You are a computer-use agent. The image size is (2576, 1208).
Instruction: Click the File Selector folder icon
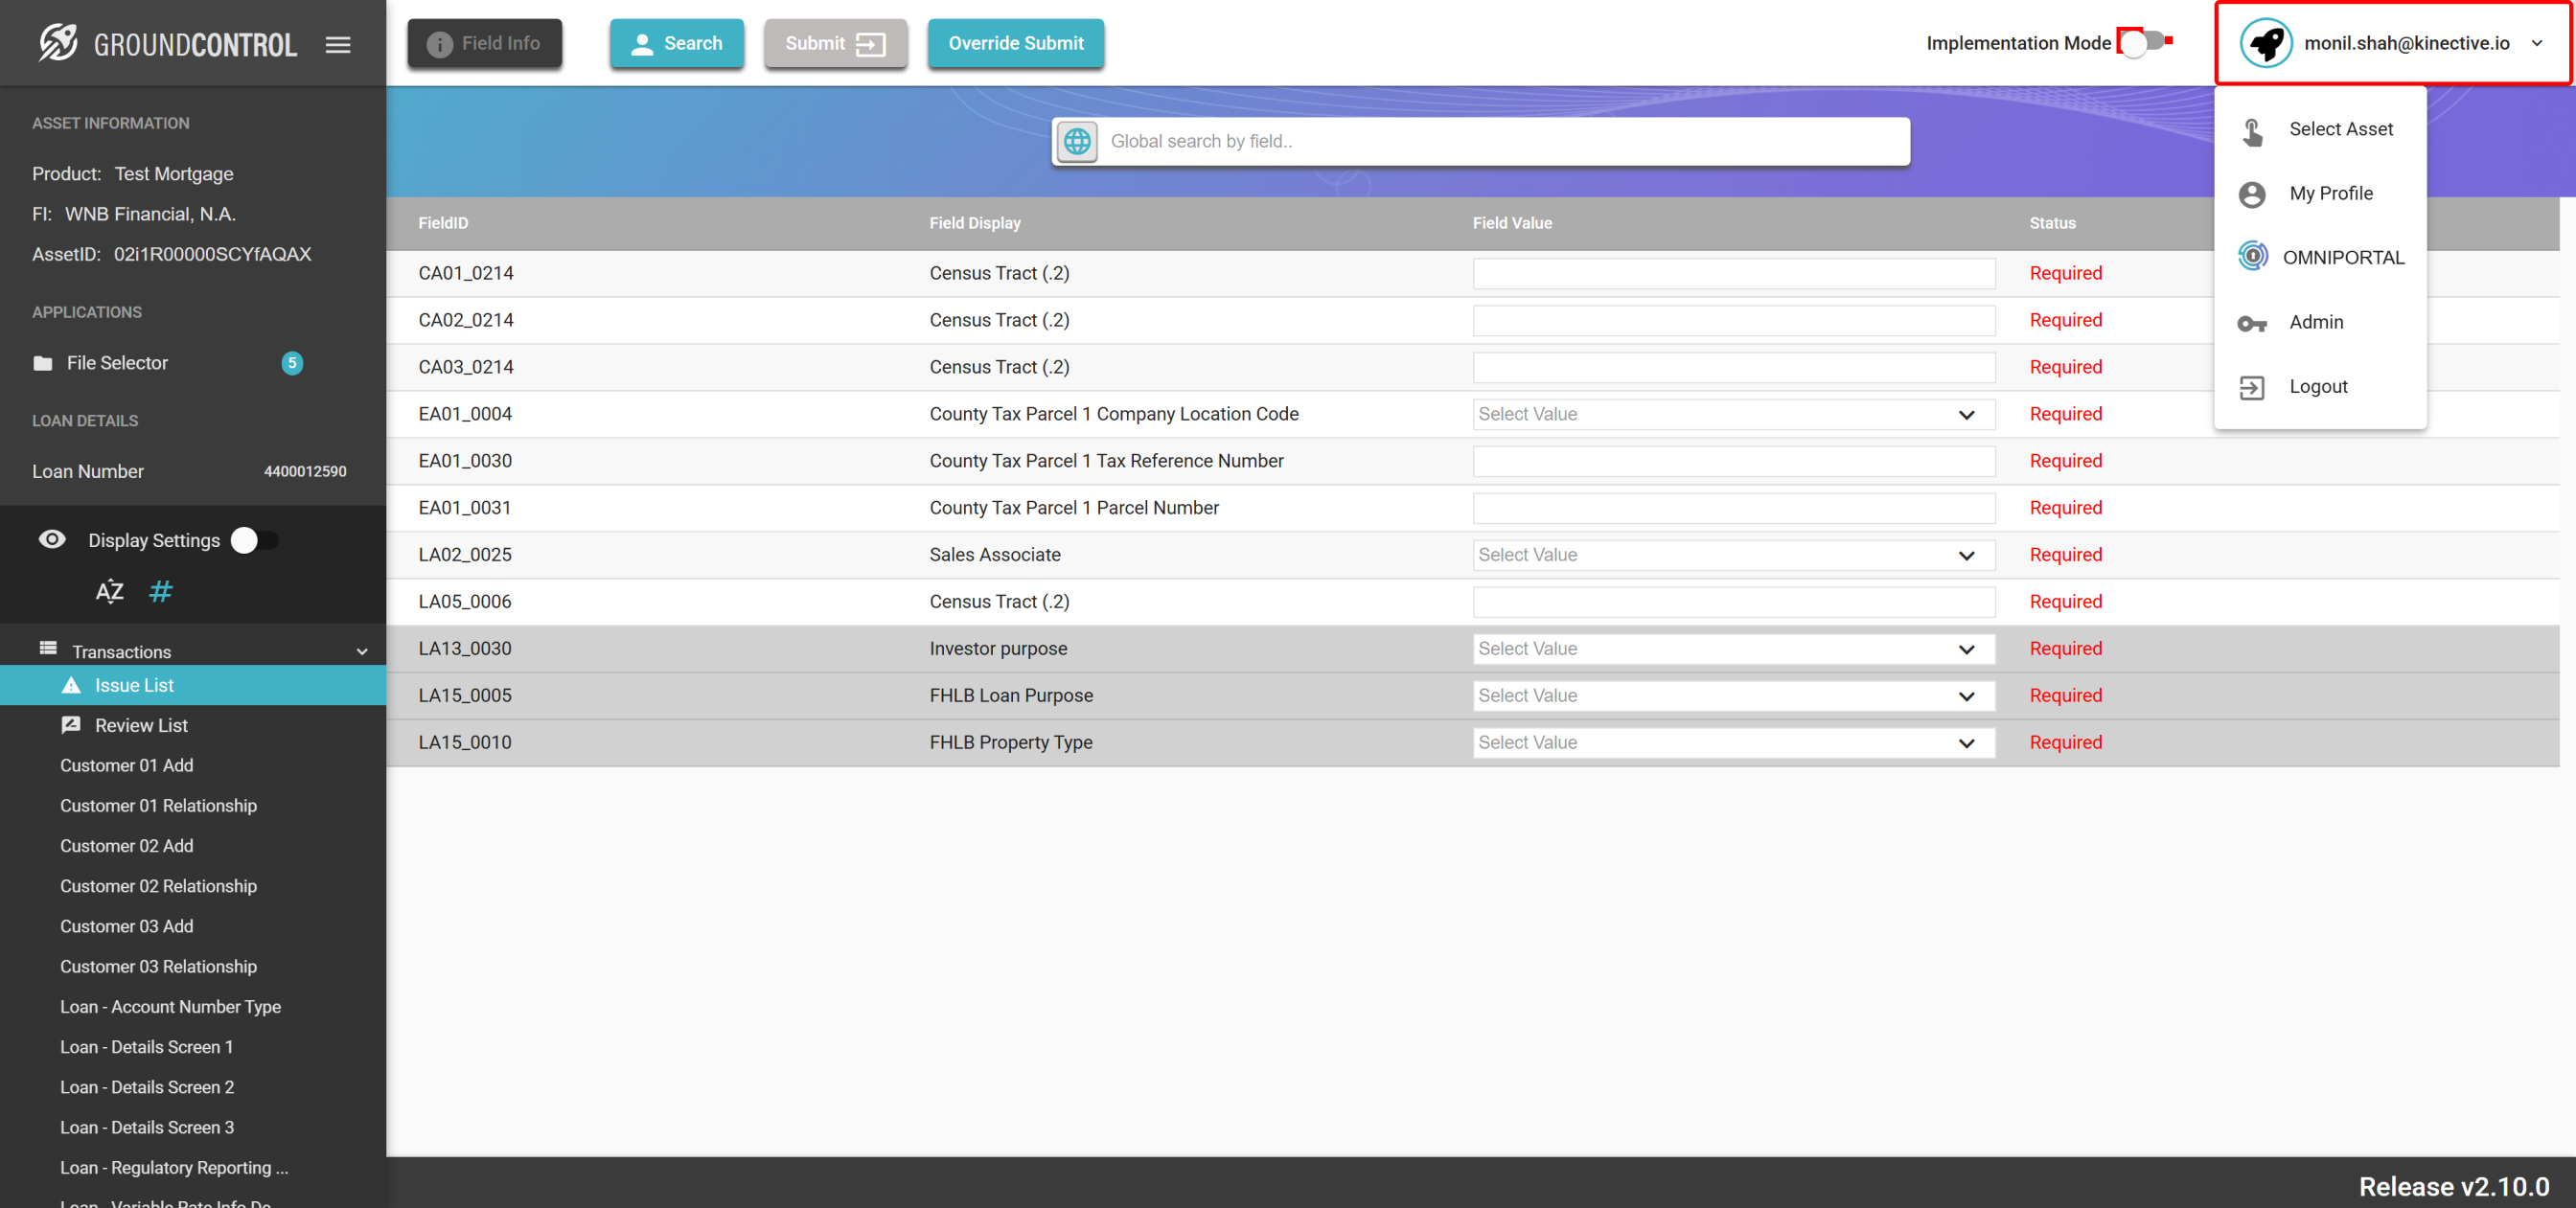(42, 363)
